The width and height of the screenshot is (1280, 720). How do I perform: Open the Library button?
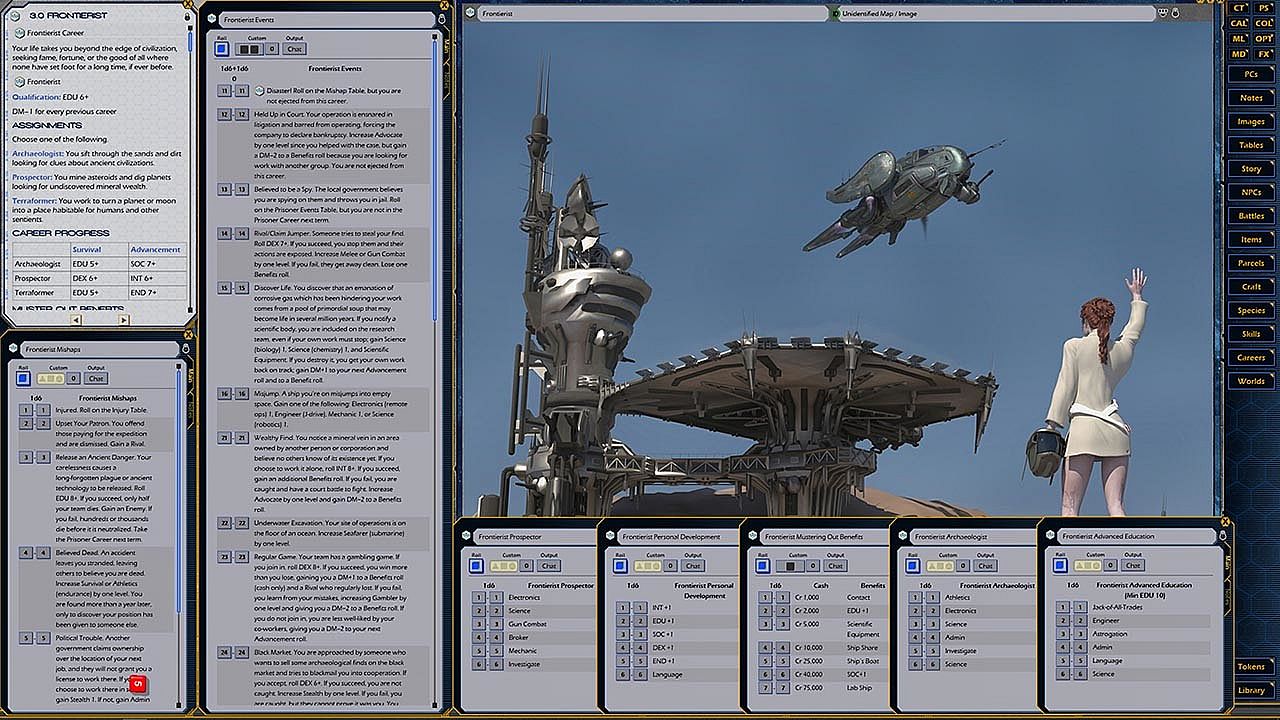pos(1251,690)
